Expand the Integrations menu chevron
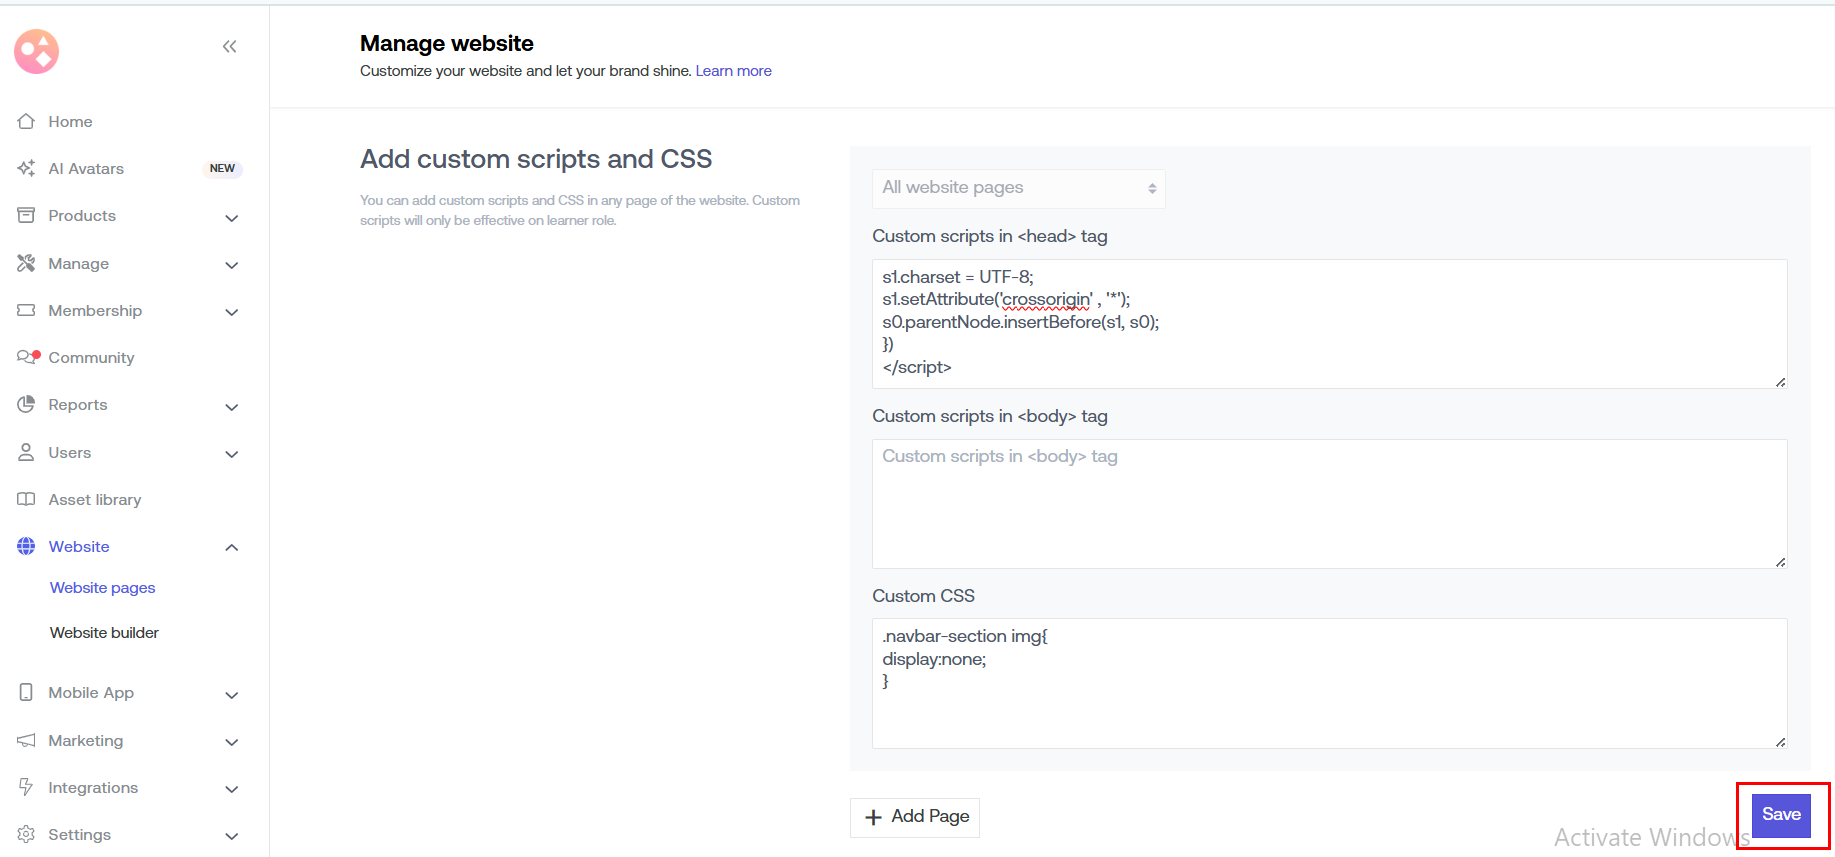The image size is (1835, 857). (x=232, y=789)
